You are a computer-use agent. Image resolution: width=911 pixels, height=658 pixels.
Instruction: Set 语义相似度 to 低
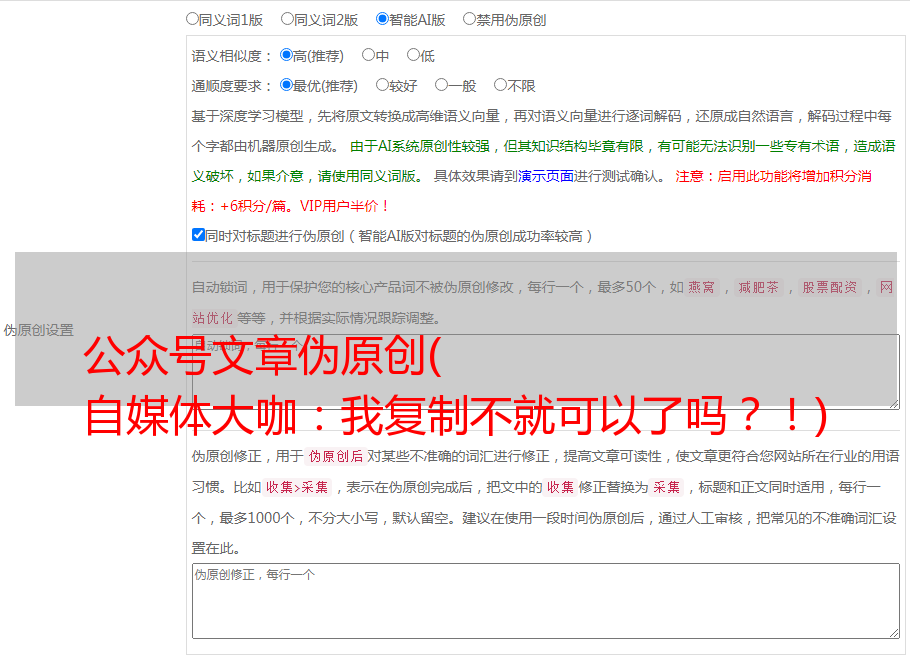pos(413,55)
